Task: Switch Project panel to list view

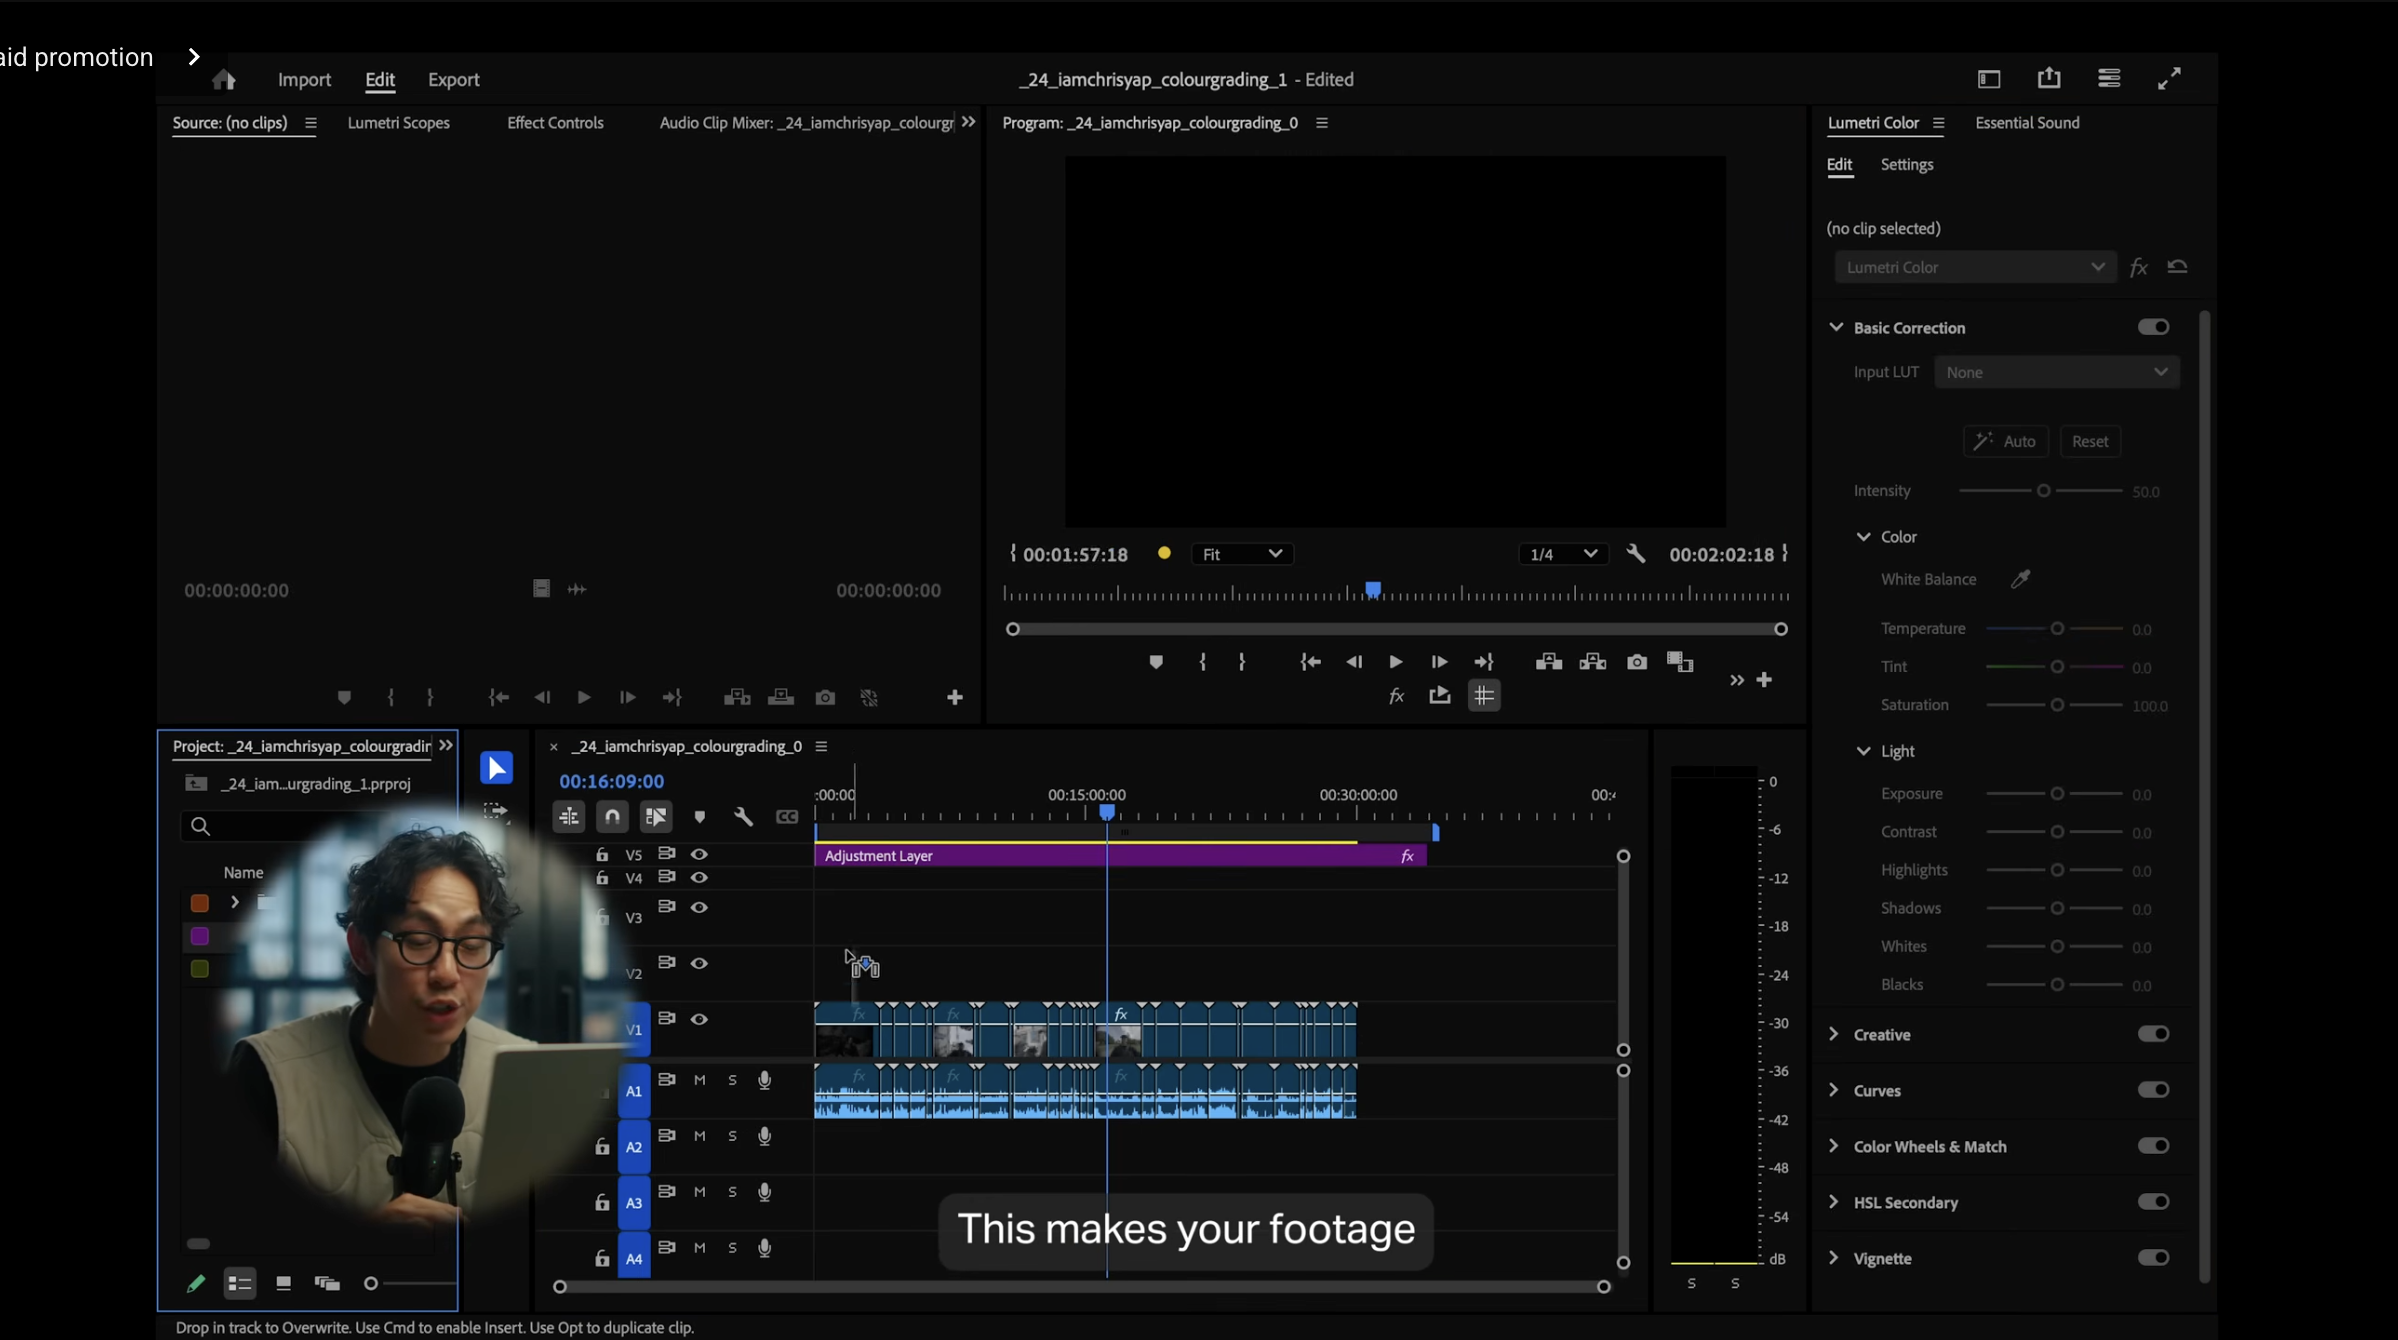Action: (x=240, y=1283)
